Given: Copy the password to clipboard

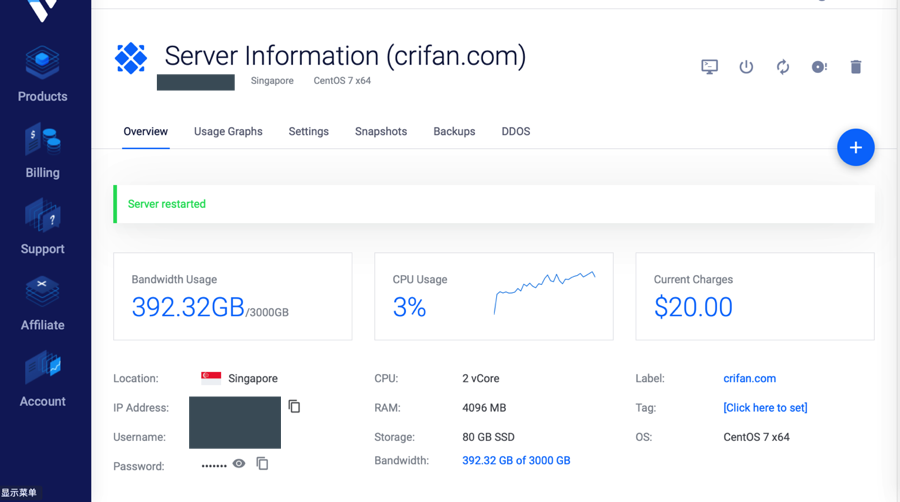Looking at the screenshot, I should coord(262,464).
